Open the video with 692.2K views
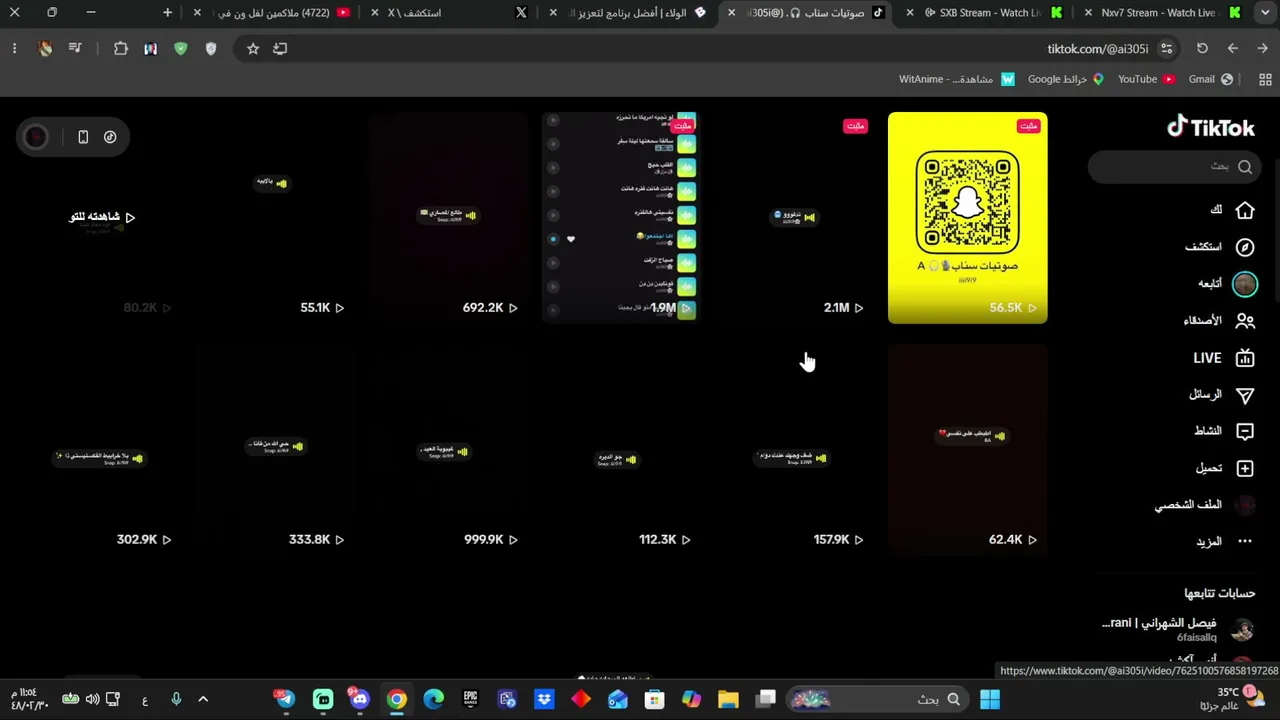 [448, 218]
